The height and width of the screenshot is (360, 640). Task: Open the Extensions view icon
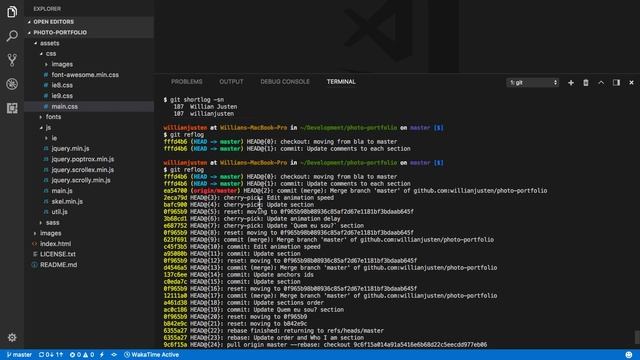pyautogui.click(x=12, y=108)
